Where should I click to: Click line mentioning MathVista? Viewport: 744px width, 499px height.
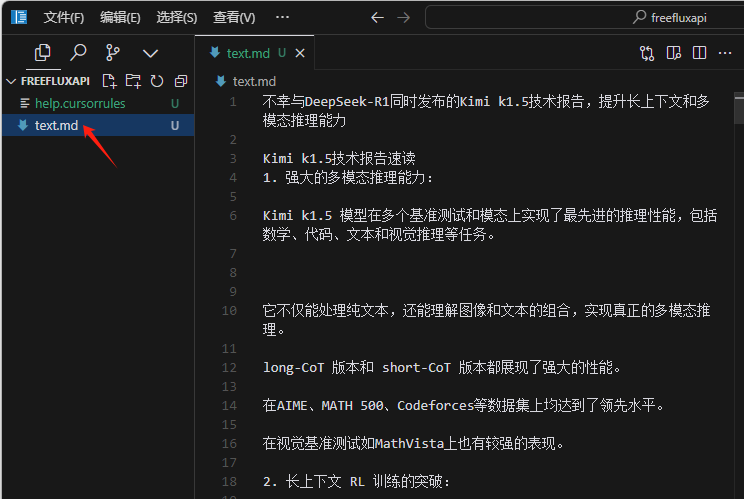tap(414, 444)
